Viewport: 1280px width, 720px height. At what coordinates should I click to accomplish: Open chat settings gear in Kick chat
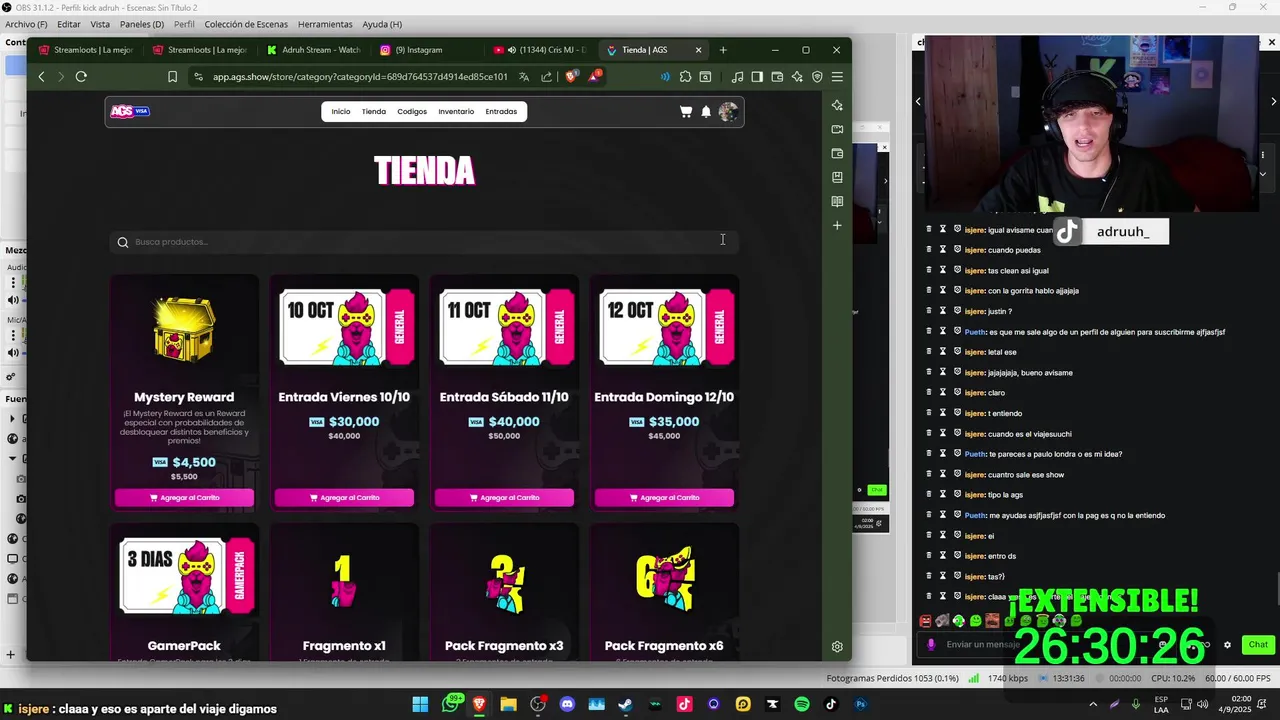pyautogui.click(x=1227, y=645)
